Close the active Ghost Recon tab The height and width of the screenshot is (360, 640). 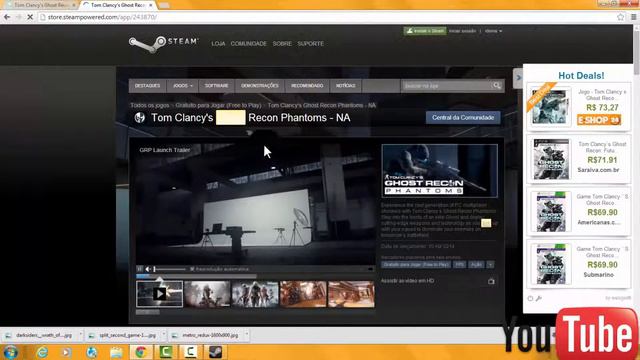(x=151, y=5)
